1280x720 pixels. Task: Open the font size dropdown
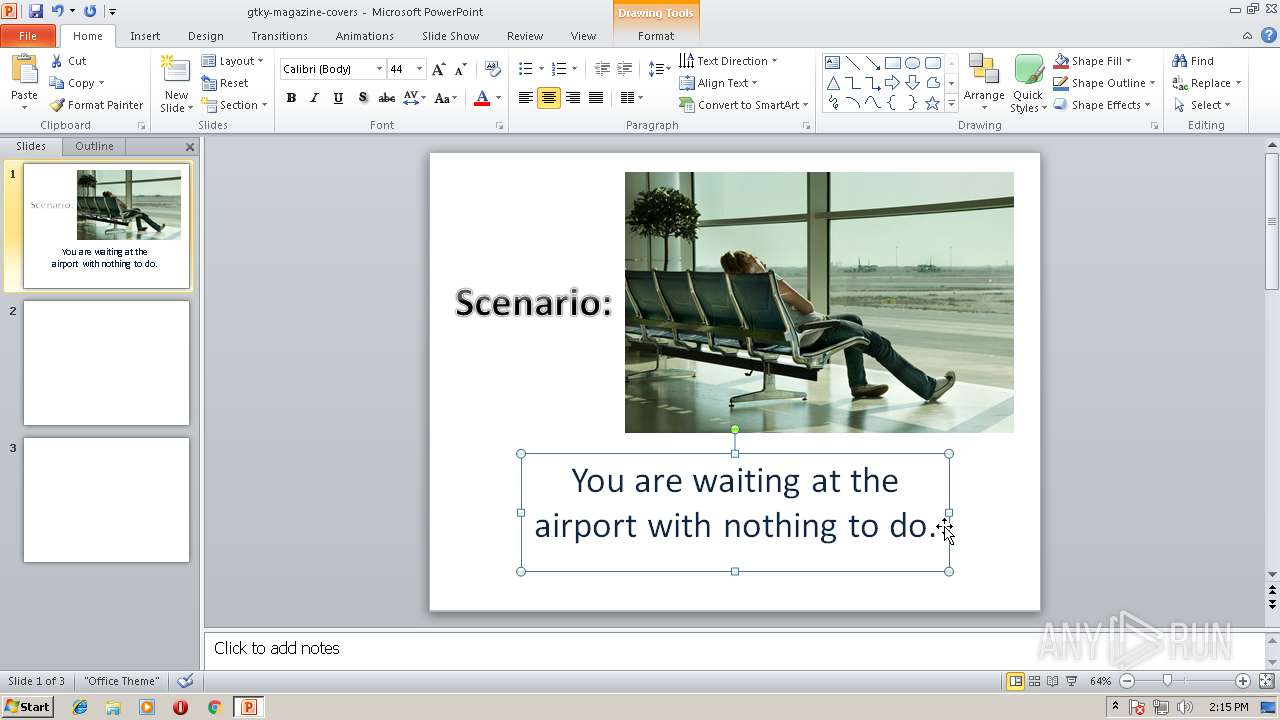(419, 69)
